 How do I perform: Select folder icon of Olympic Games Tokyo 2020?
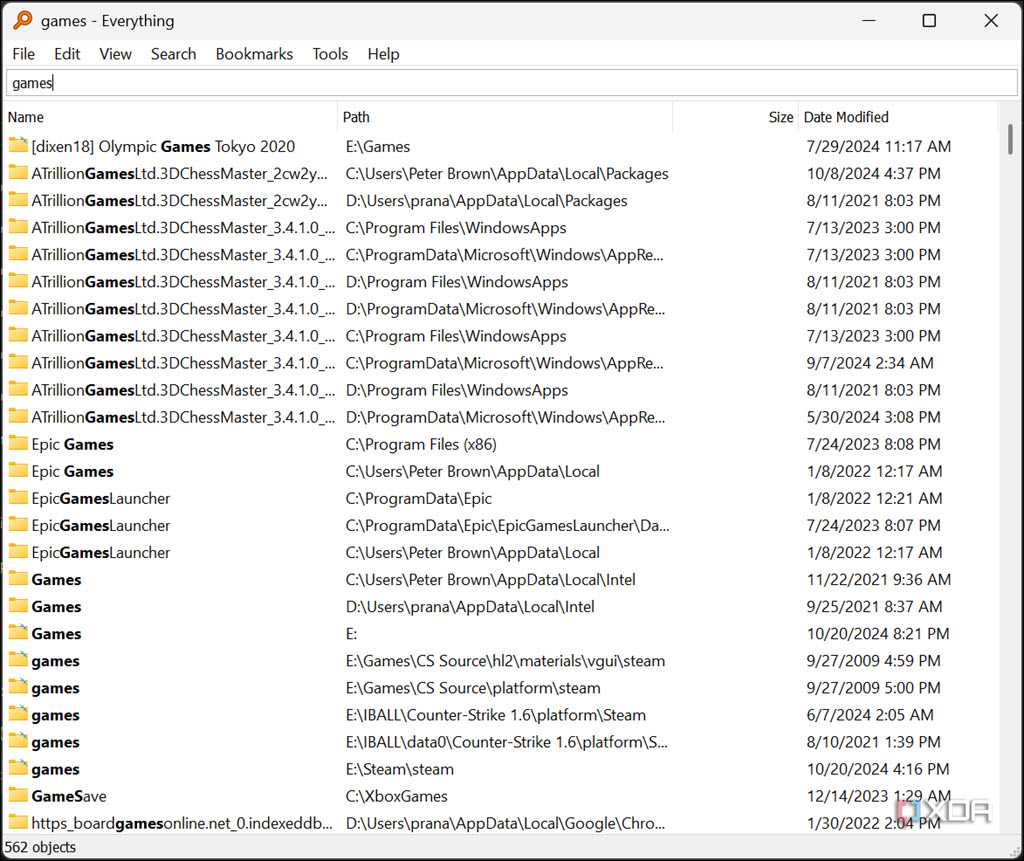[18, 145]
